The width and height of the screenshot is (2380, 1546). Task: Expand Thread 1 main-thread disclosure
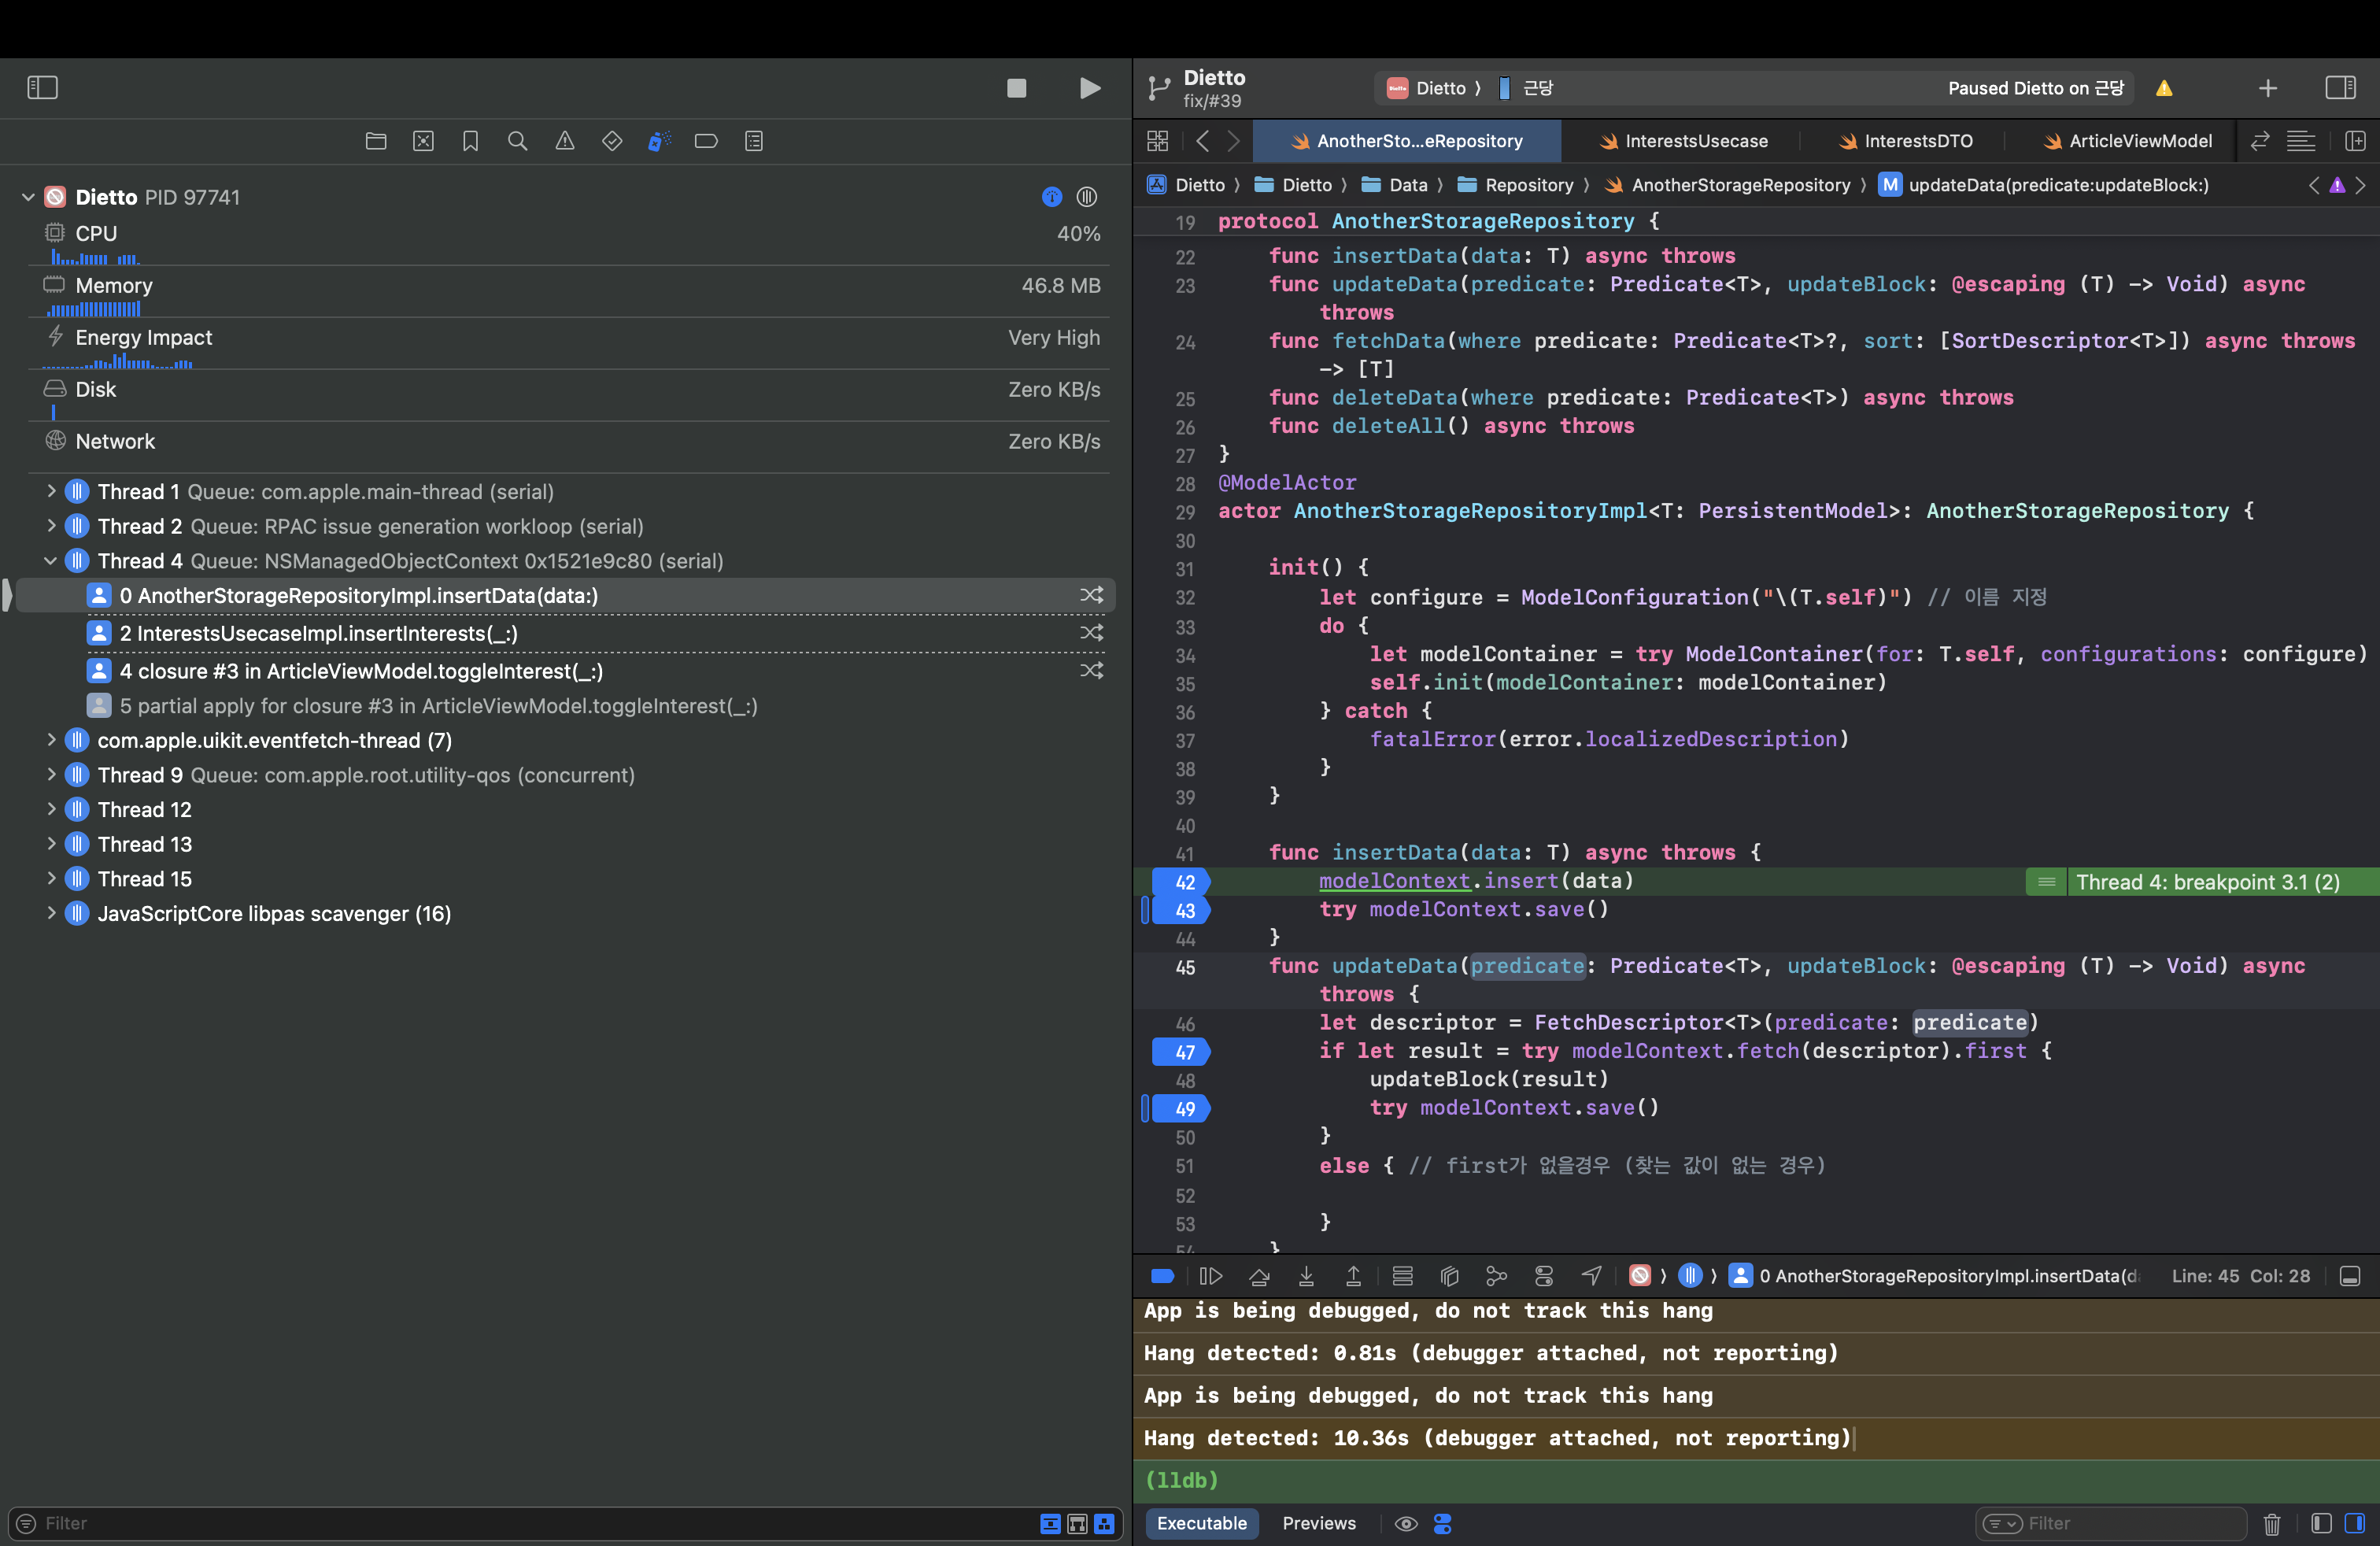pyautogui.click(x=51, y=492)
